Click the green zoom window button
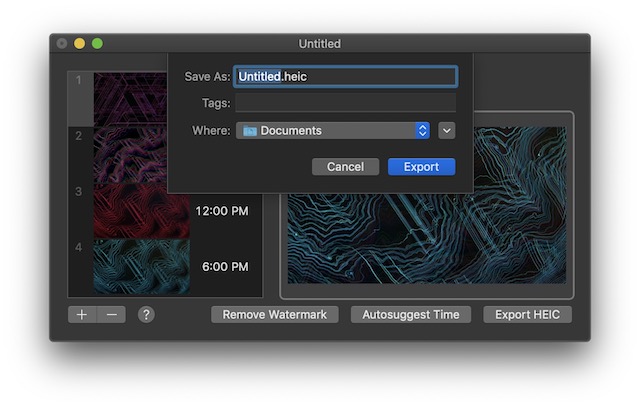The height and width of the screenshot is (407, 640). click(97, 43)
